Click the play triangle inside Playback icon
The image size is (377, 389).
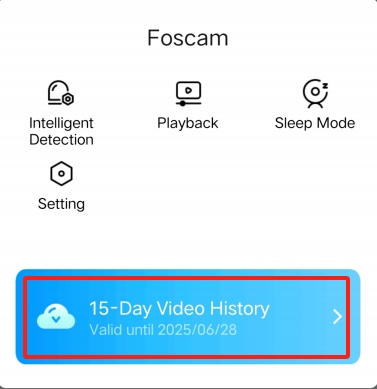click(x=188, y=90)
